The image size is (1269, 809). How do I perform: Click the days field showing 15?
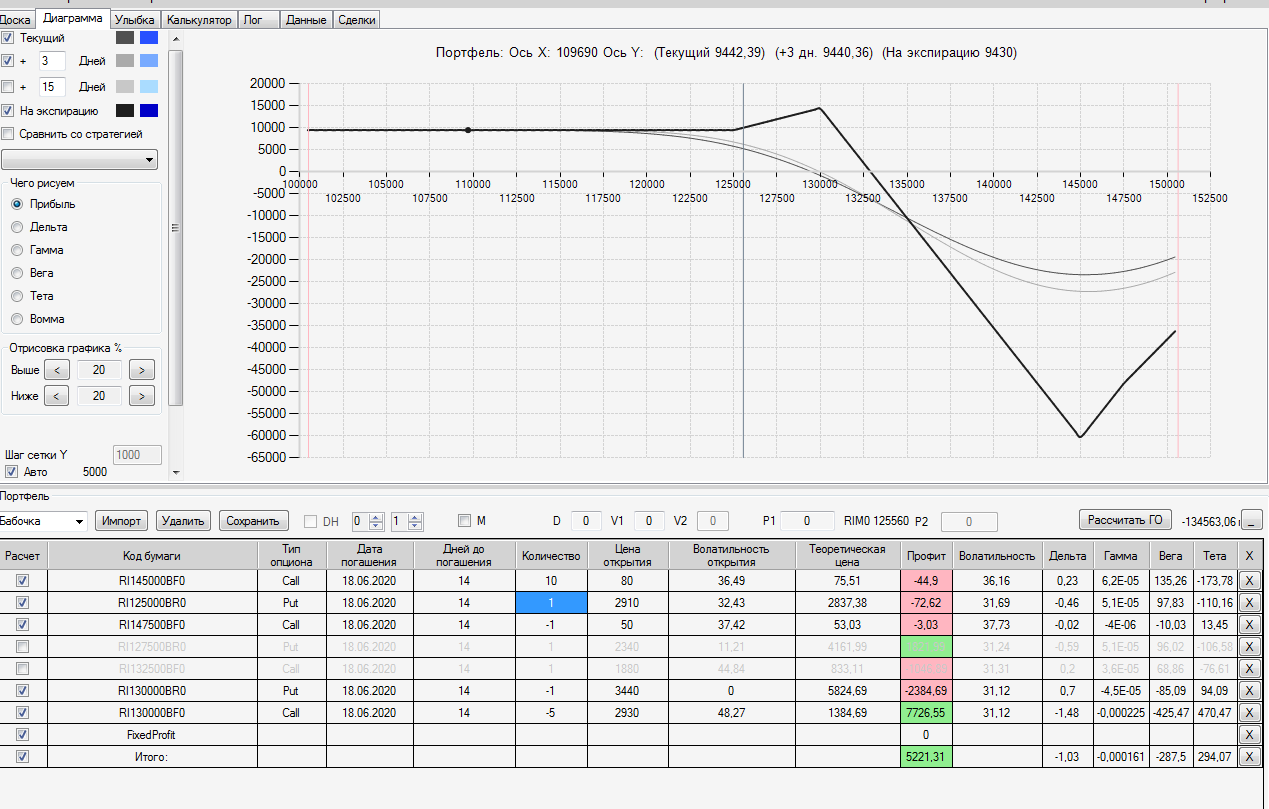[x=52, y=87]
